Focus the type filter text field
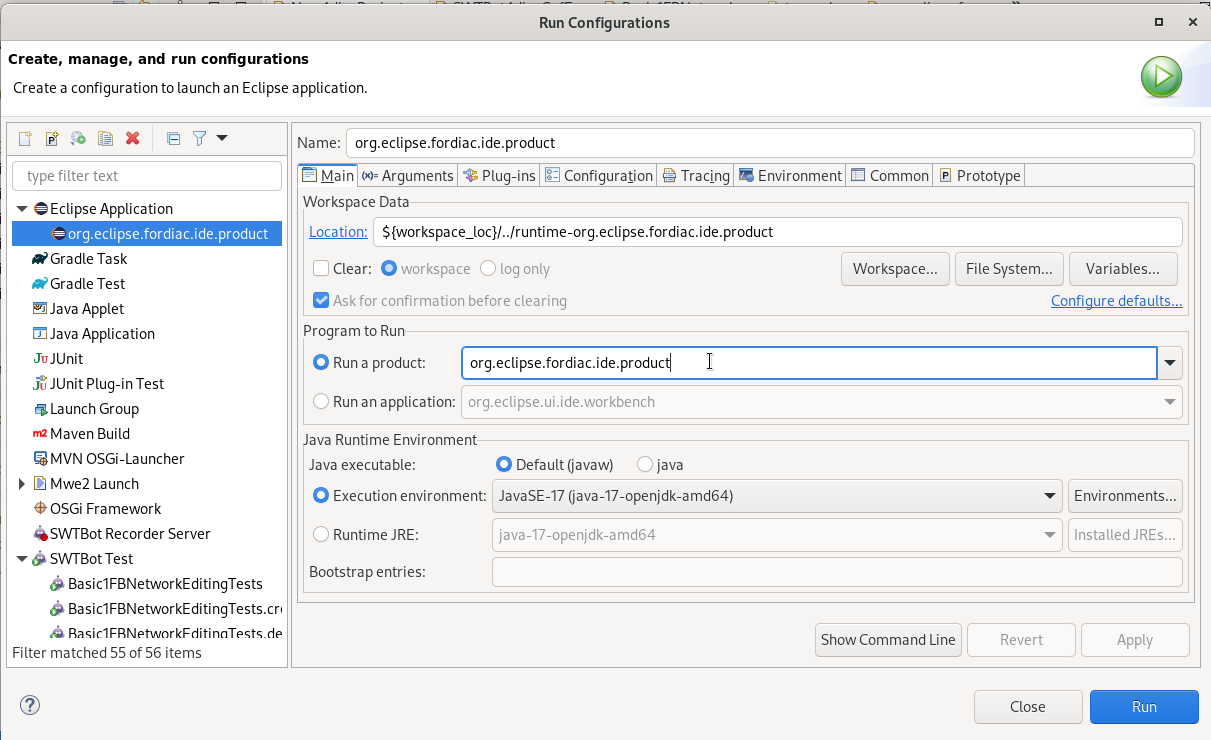The width and height of the screenshot is (1211, 740). tap(146, 174)
